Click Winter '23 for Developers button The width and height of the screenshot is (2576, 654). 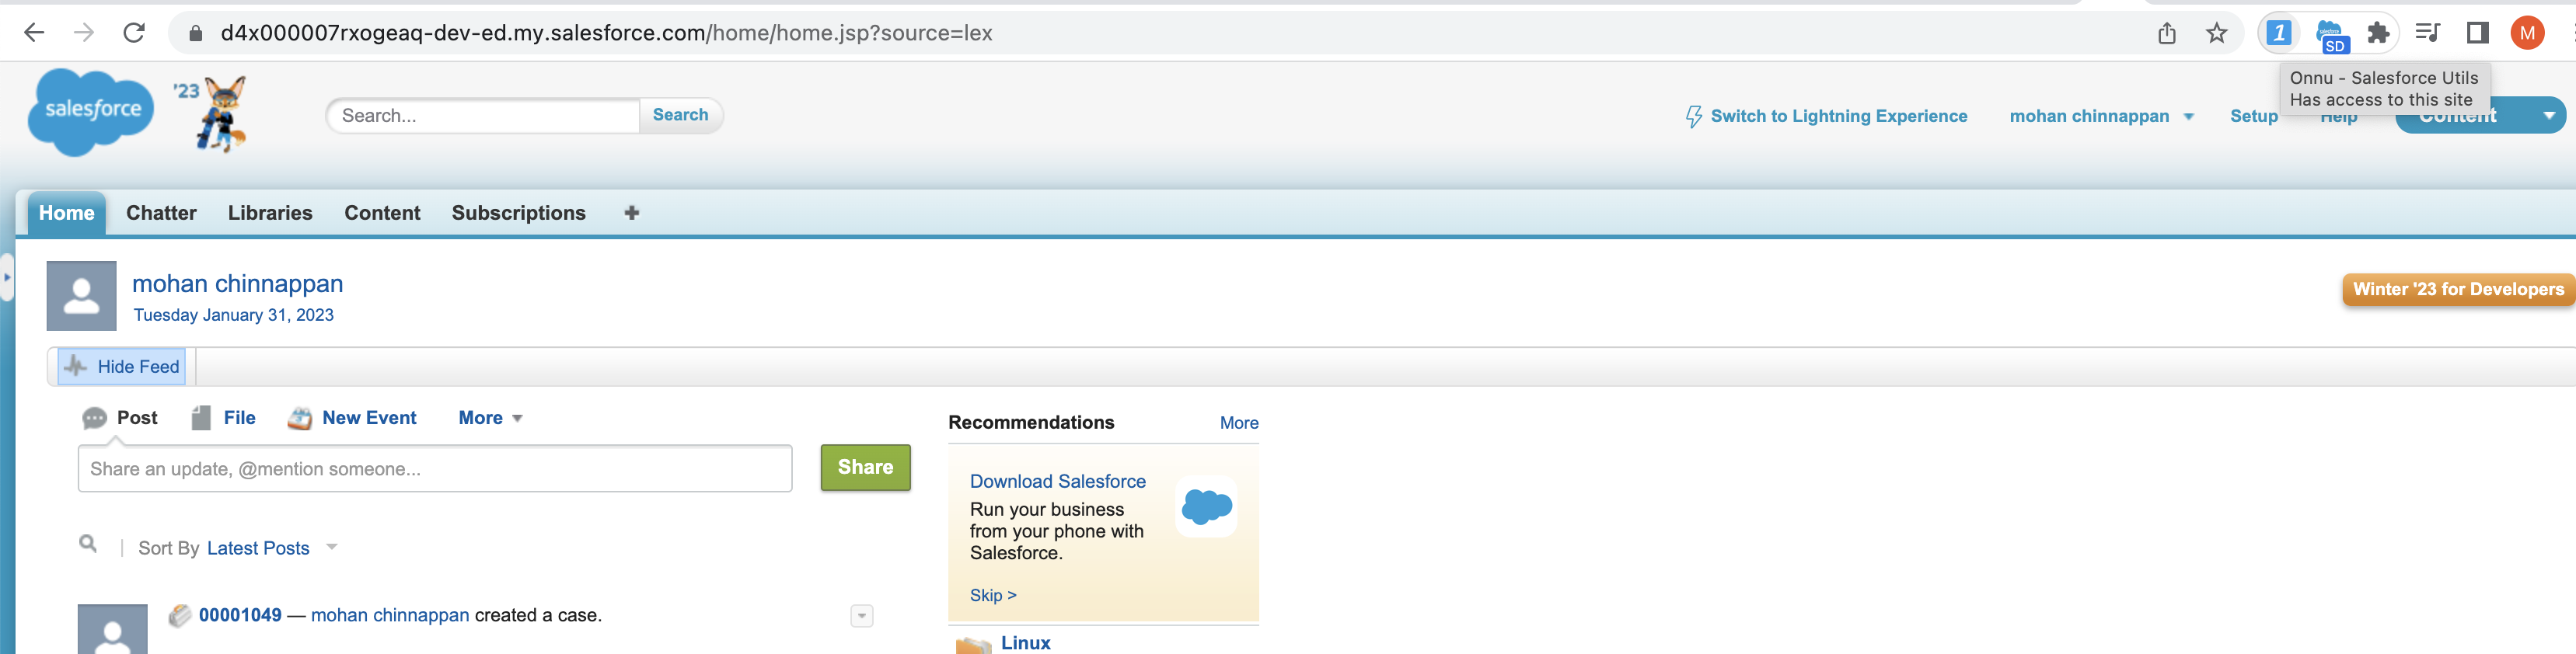pyautogui.click(x=2458, y=289)
